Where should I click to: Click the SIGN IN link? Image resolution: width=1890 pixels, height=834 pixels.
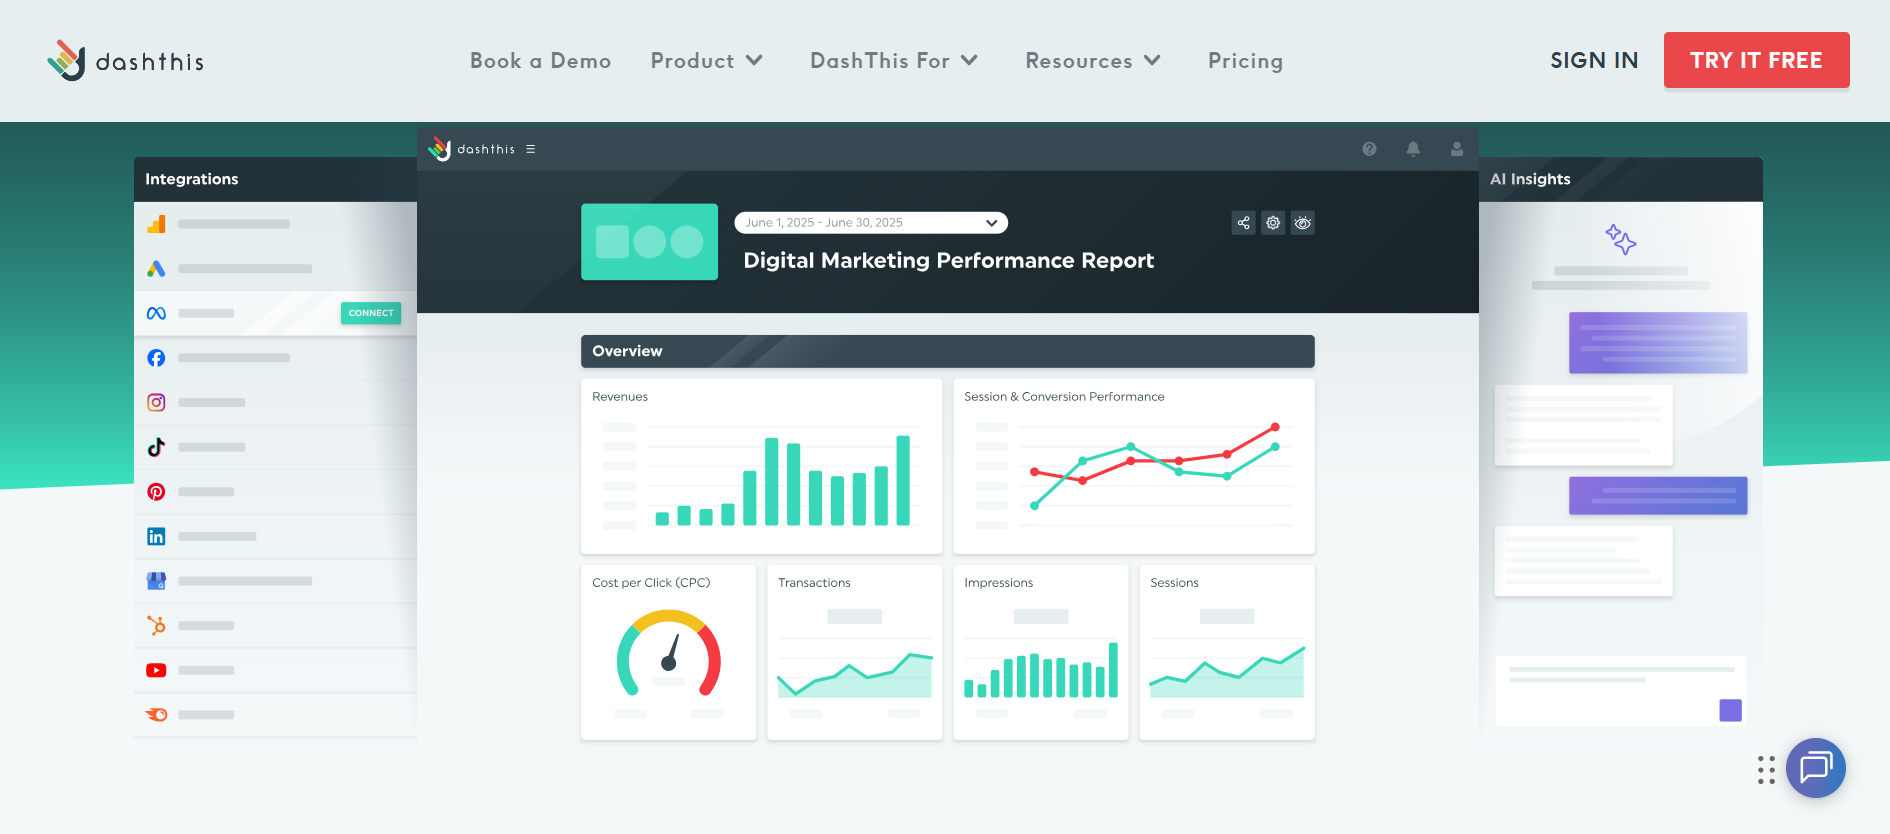point(1594,61)
